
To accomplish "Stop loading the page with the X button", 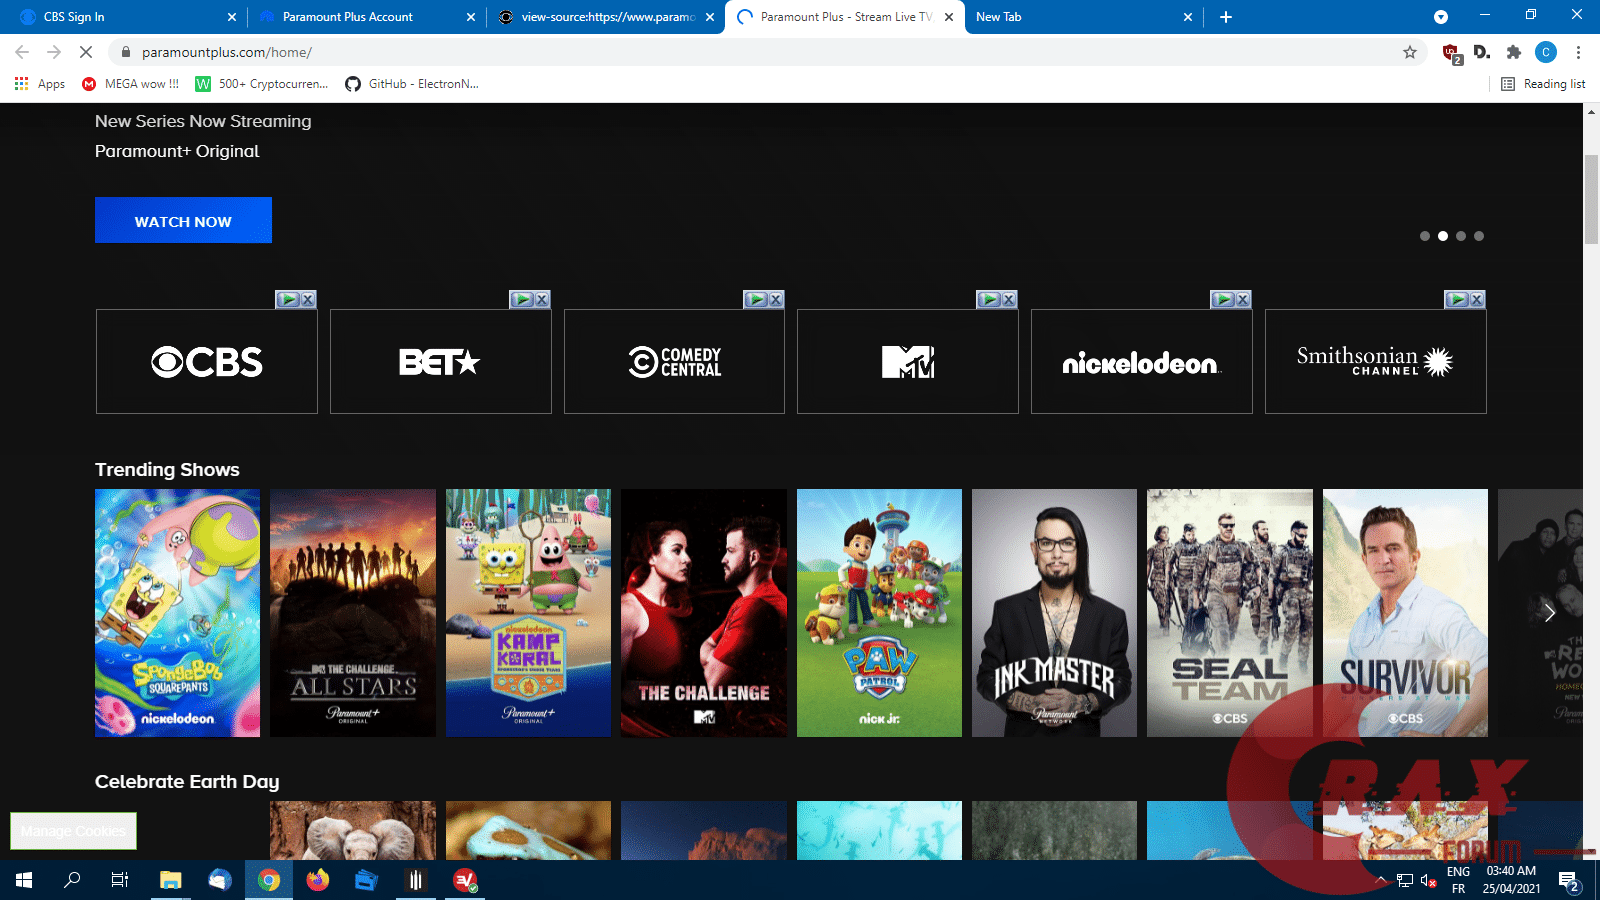I will pyautogui.click(x=86, y=52).
